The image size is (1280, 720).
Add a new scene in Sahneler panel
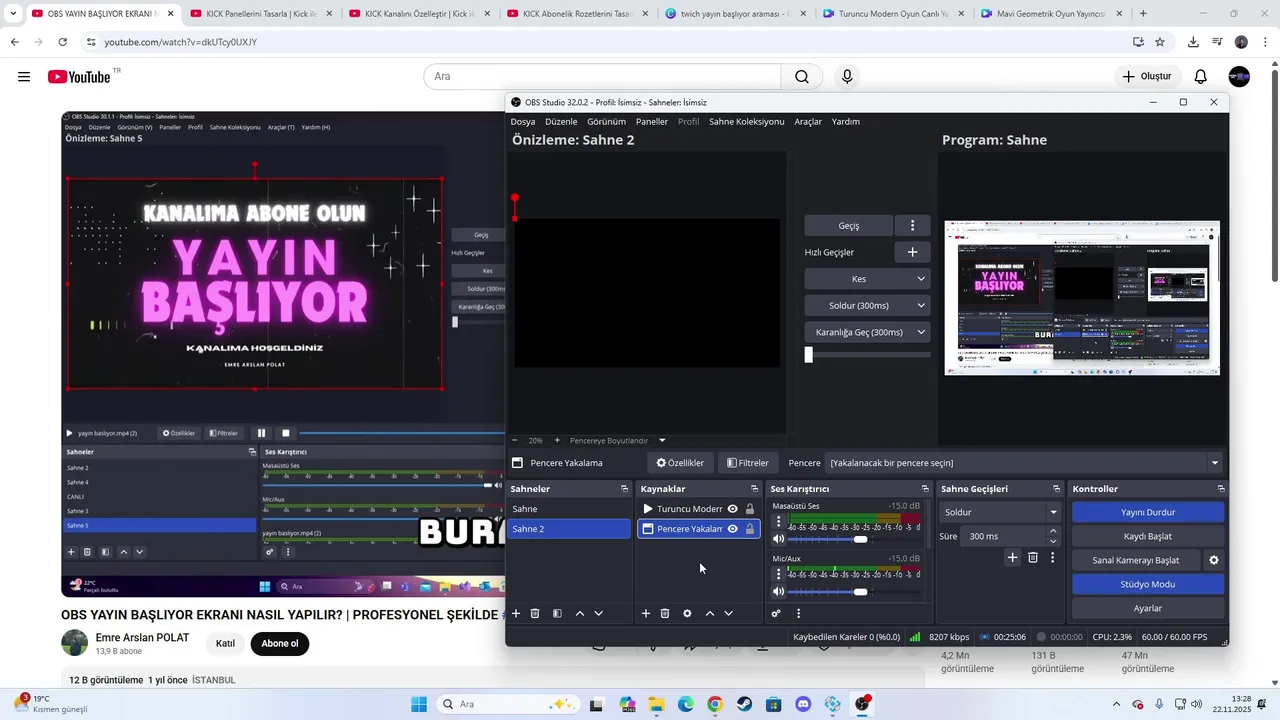516,613
